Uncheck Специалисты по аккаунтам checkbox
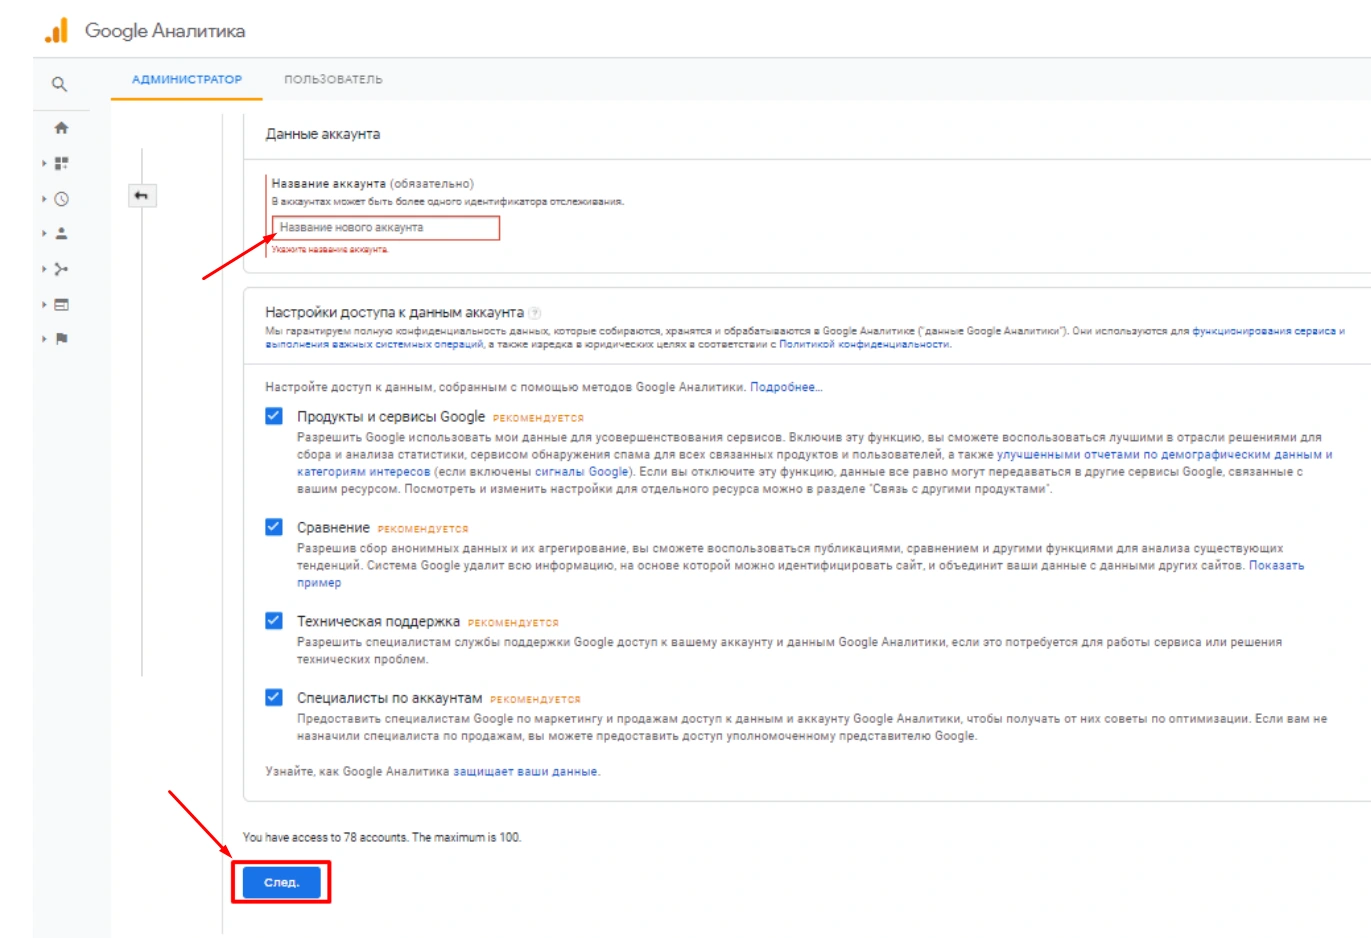 274,698
